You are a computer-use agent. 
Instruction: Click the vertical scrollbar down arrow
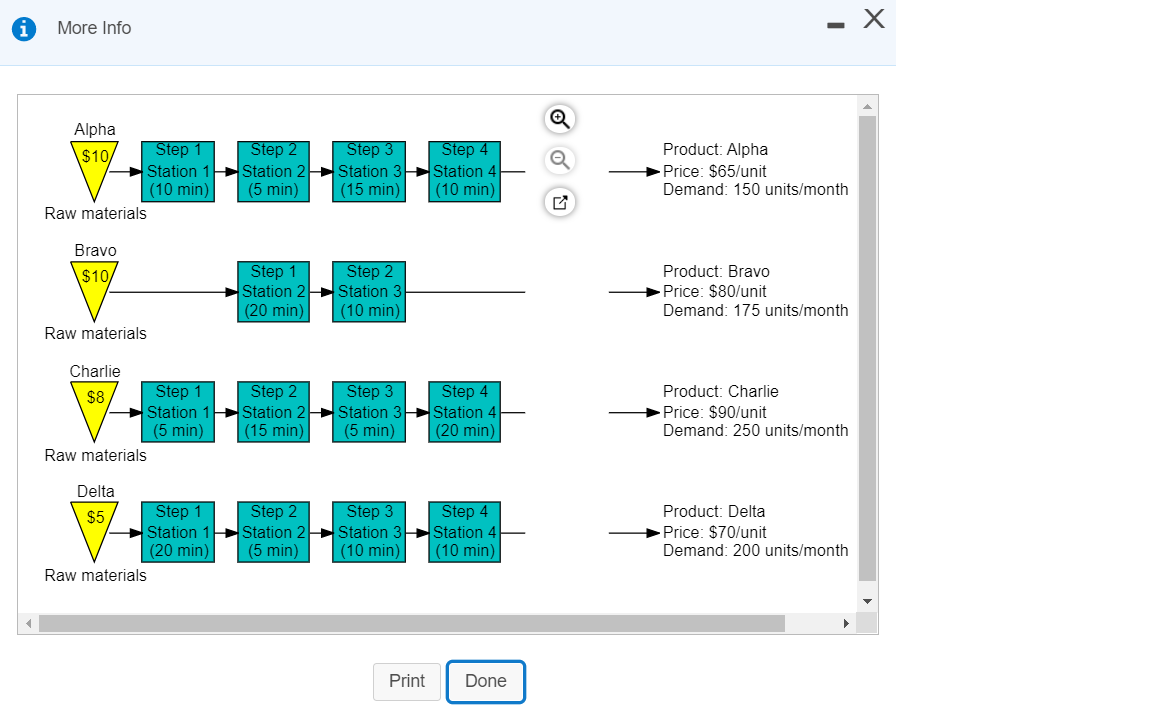pos(867,601)
